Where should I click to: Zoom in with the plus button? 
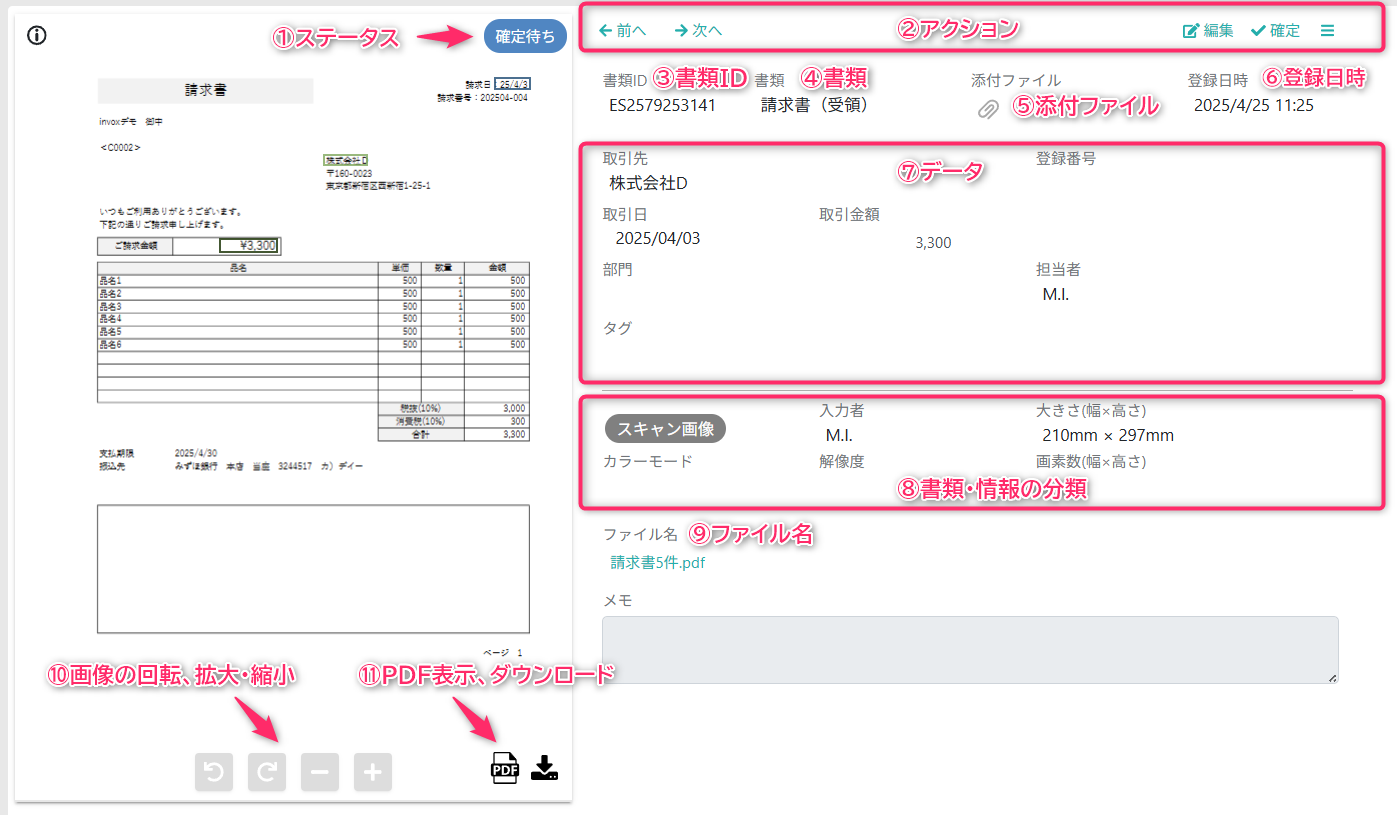373,772
